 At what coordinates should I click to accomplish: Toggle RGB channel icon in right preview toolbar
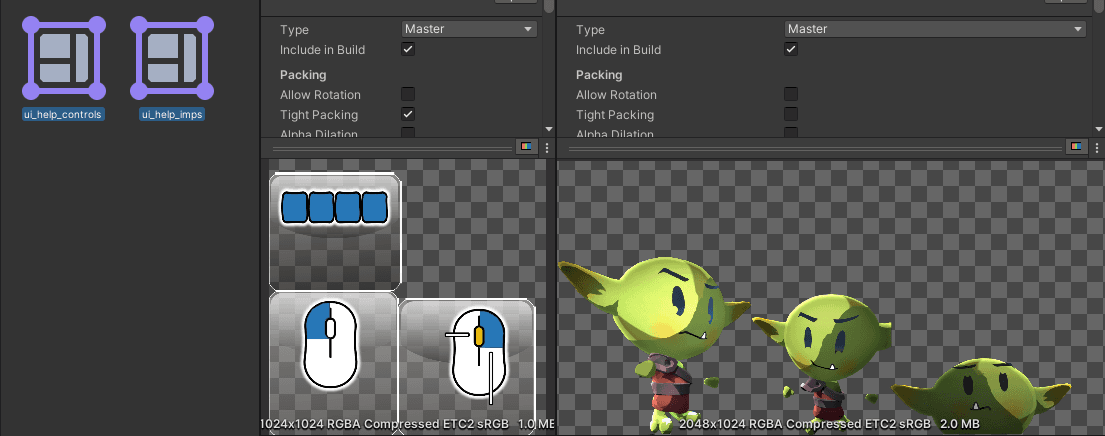(x=1075, y=147)
